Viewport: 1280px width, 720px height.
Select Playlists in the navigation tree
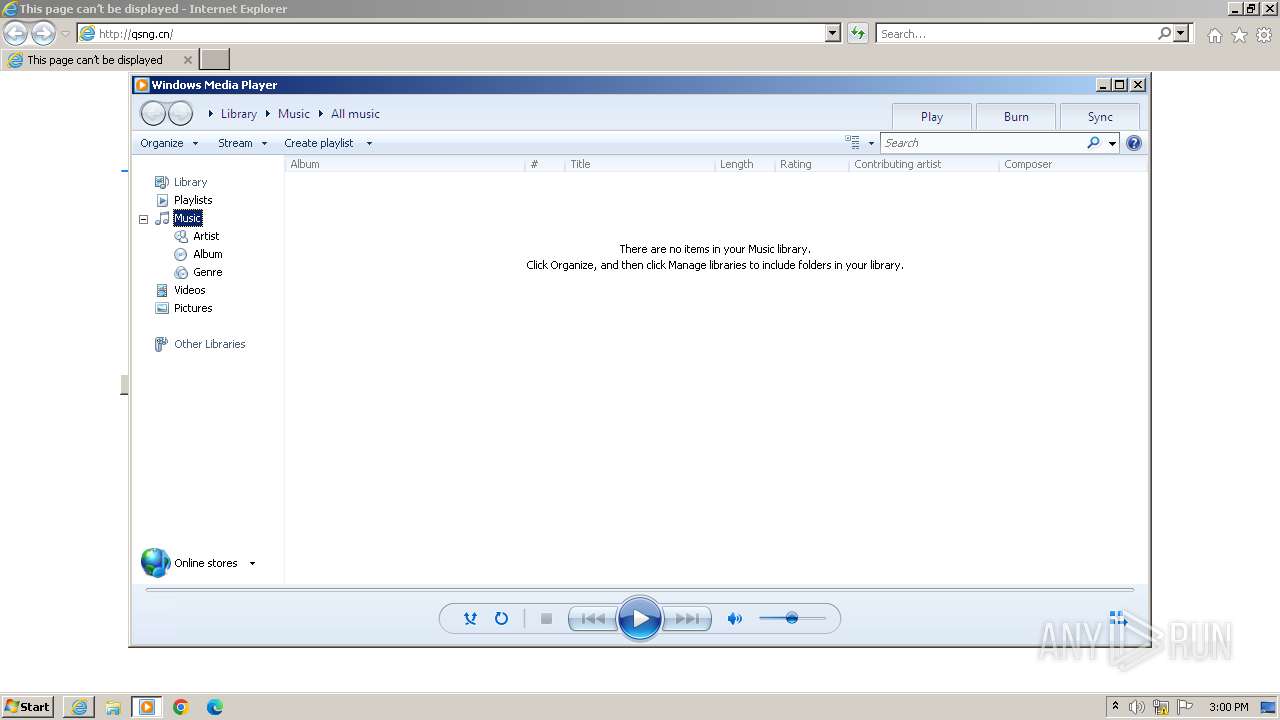tap(193, 200)
